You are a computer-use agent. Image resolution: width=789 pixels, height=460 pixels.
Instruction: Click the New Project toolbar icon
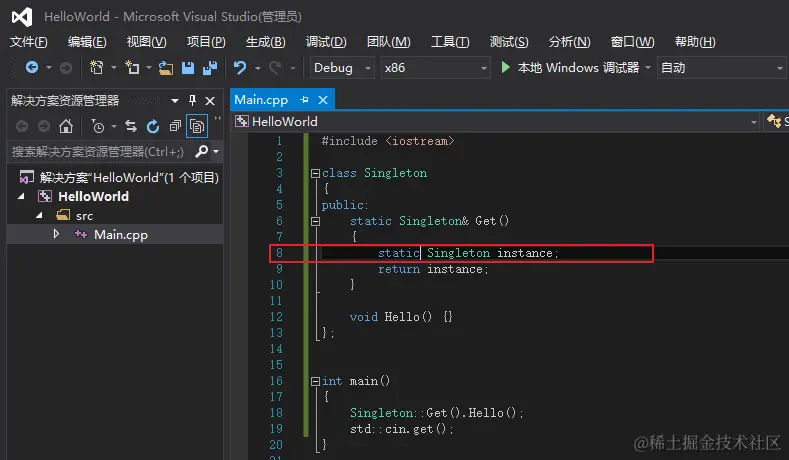pos(96,67)
